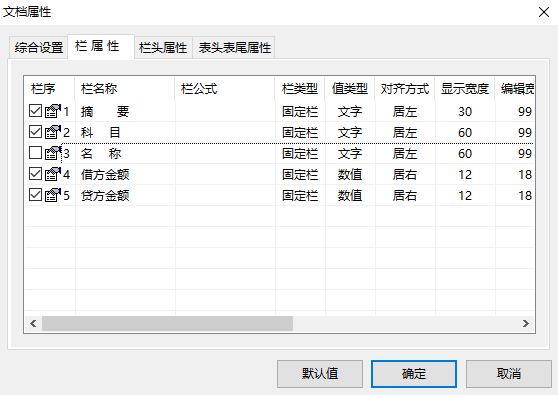Select the 摘要 column name cell
Screen dimensions: 558x395
tap(125, 111)
